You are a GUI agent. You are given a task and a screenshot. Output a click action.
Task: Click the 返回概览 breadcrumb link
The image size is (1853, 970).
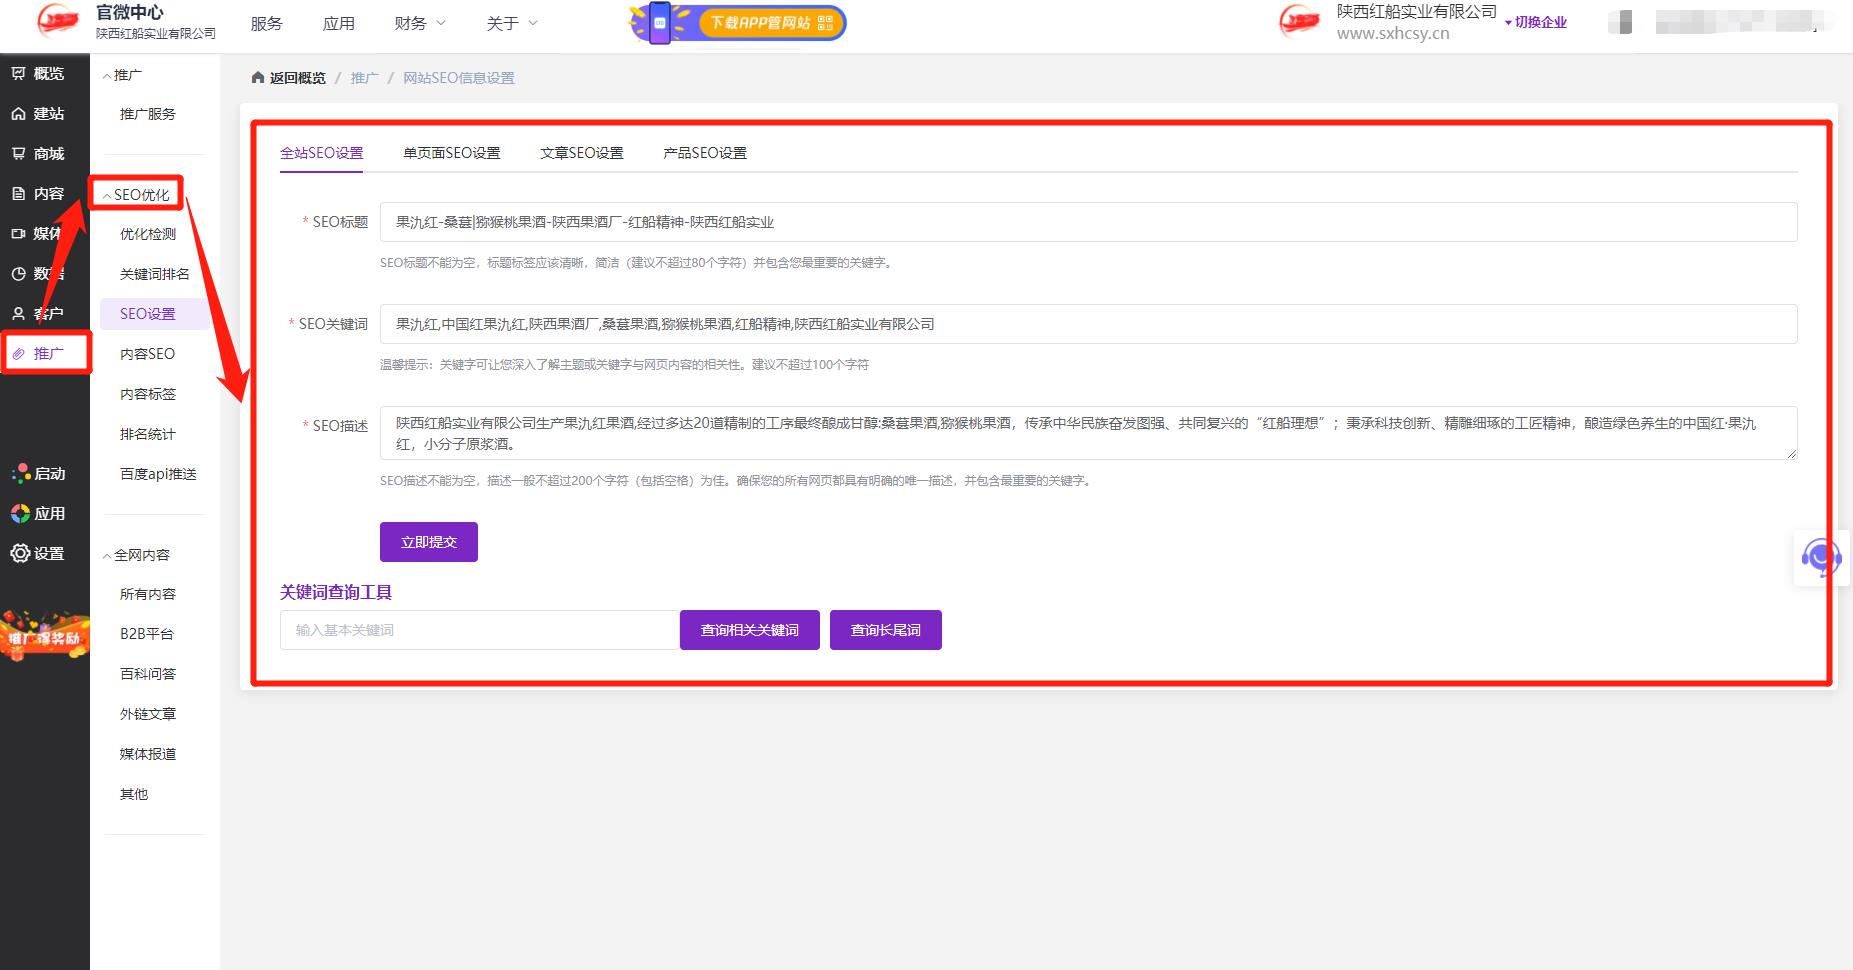coord(294,77)
